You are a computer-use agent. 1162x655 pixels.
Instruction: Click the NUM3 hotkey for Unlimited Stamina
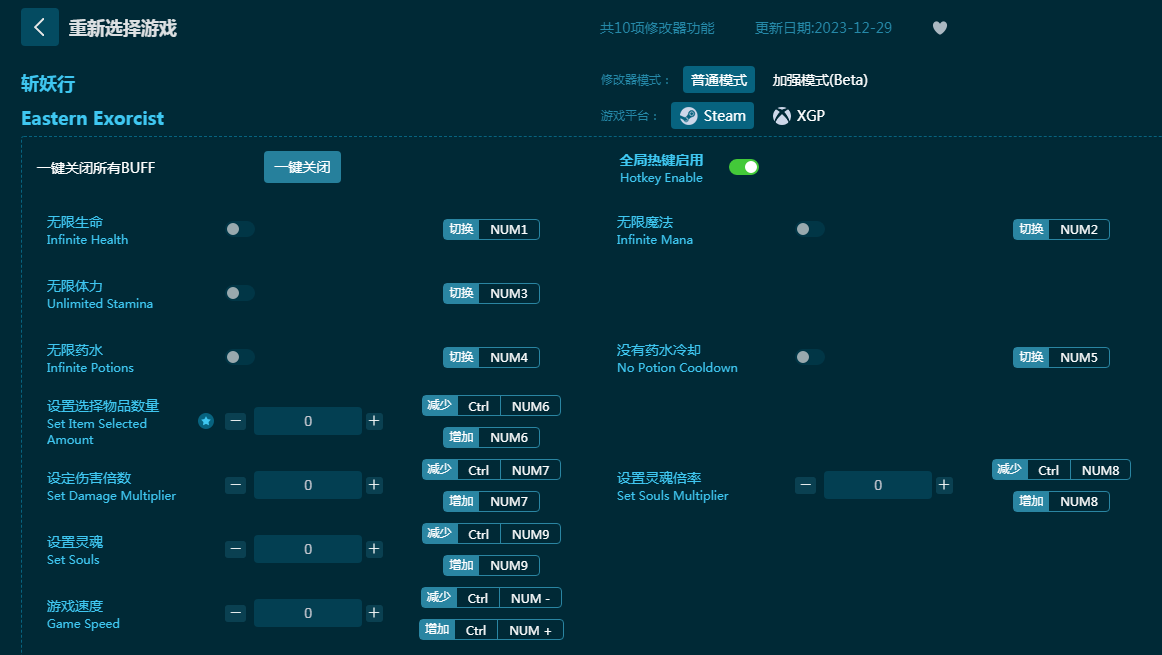[x=509, y=293]
